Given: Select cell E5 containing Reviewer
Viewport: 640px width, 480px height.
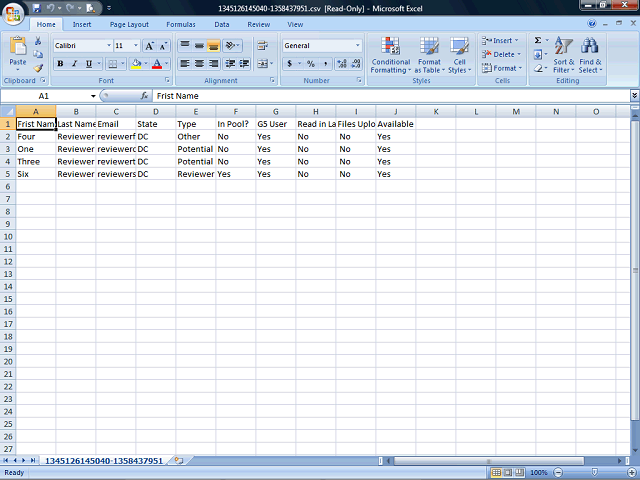Looking at the screenshot, I should (x=195, y=174).
